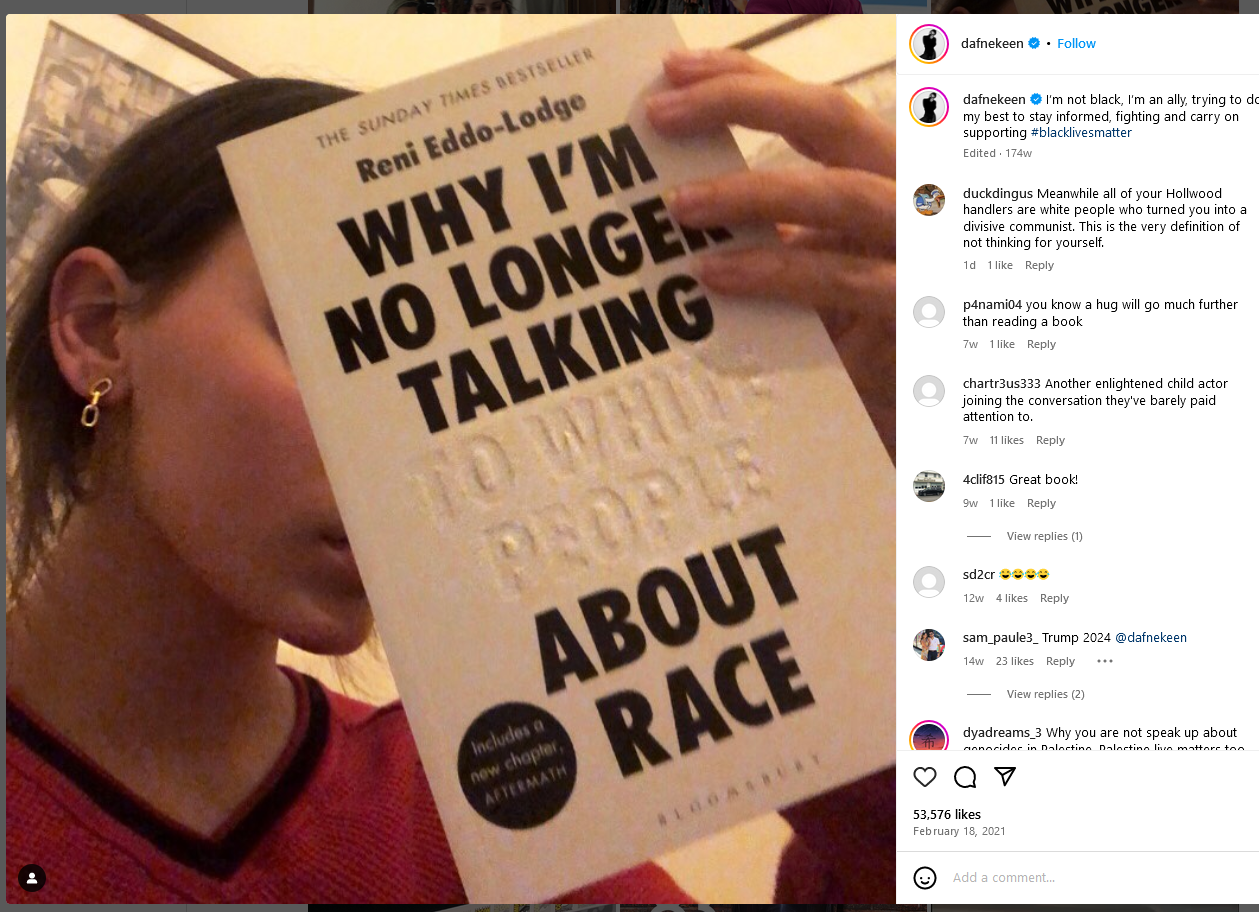
Task: Reply to the duckdingus comment
Action: coord(1039,265)
